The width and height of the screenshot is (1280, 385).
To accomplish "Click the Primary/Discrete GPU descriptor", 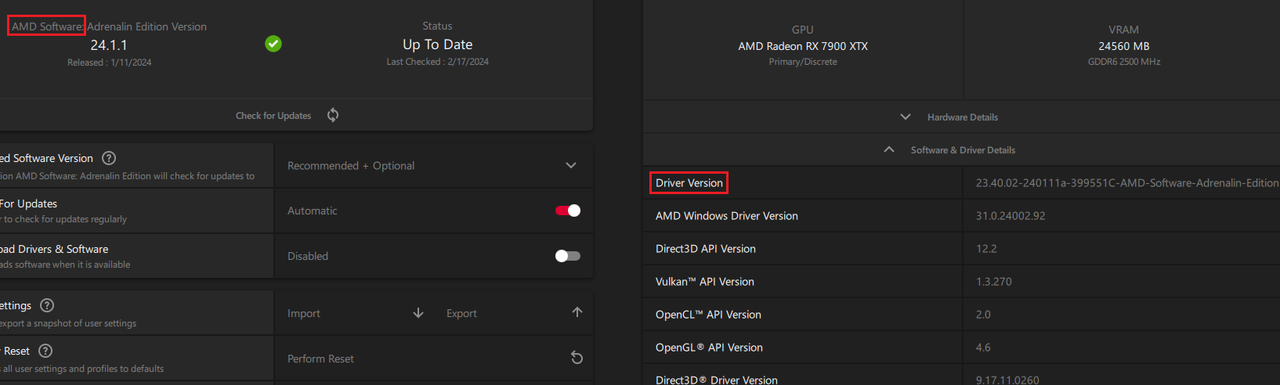I will point(802,62).
